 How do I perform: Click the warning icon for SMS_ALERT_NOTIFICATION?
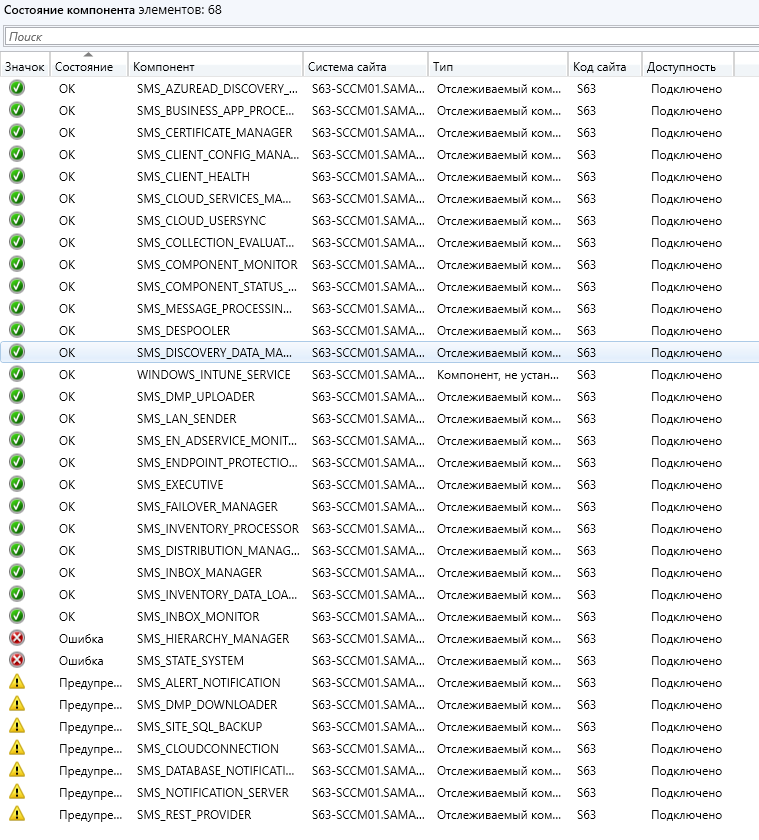(17, 681)
